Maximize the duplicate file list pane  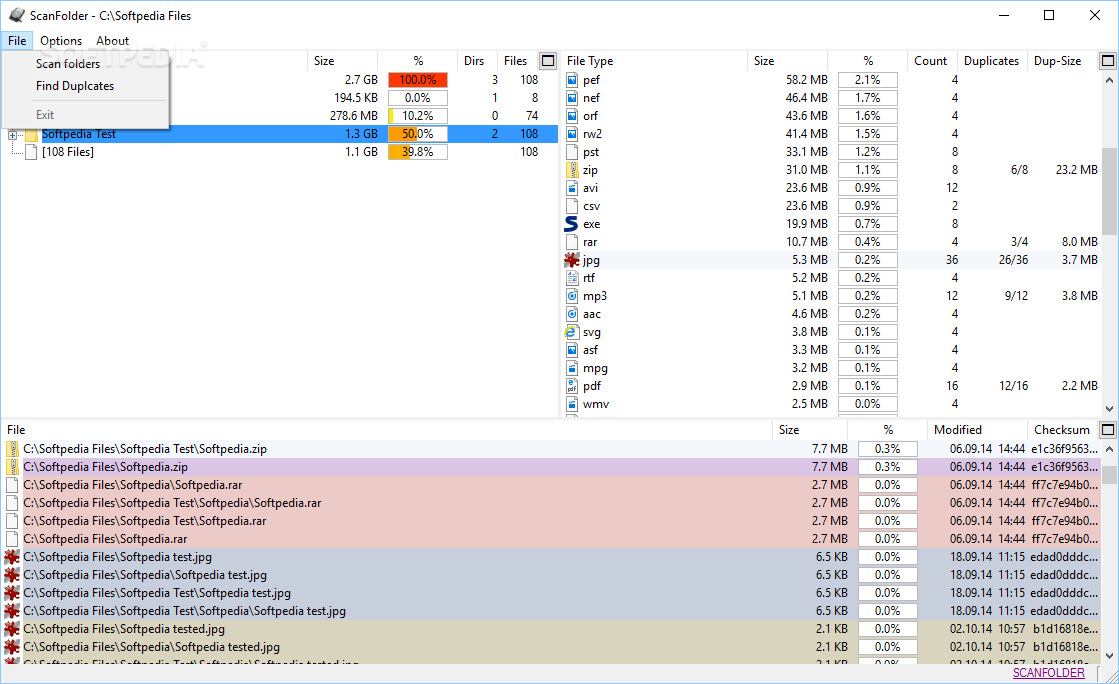point(1108,430)
